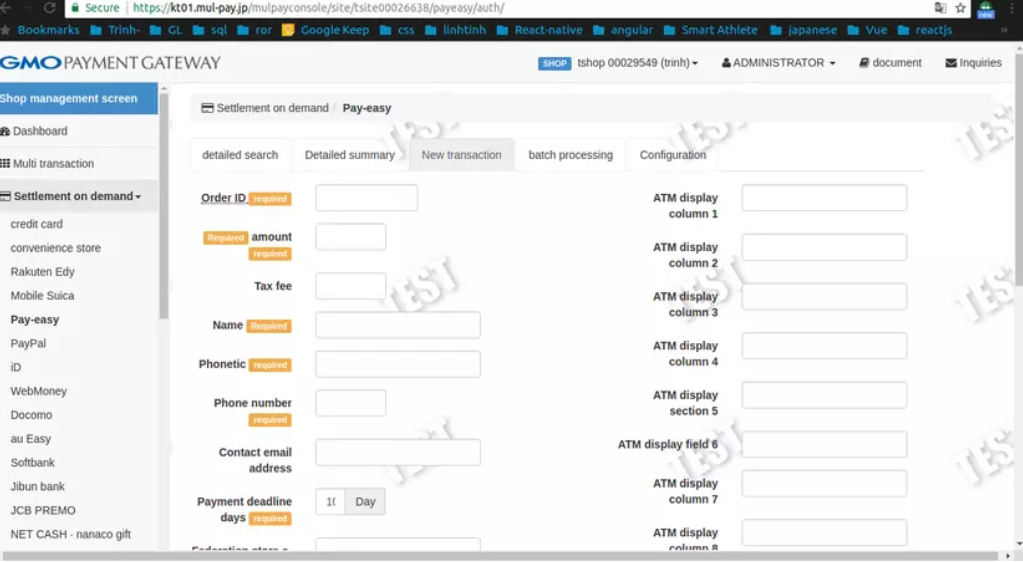Switch to the detailed search tab
The image size is (1023, 563).
point(240,155)
